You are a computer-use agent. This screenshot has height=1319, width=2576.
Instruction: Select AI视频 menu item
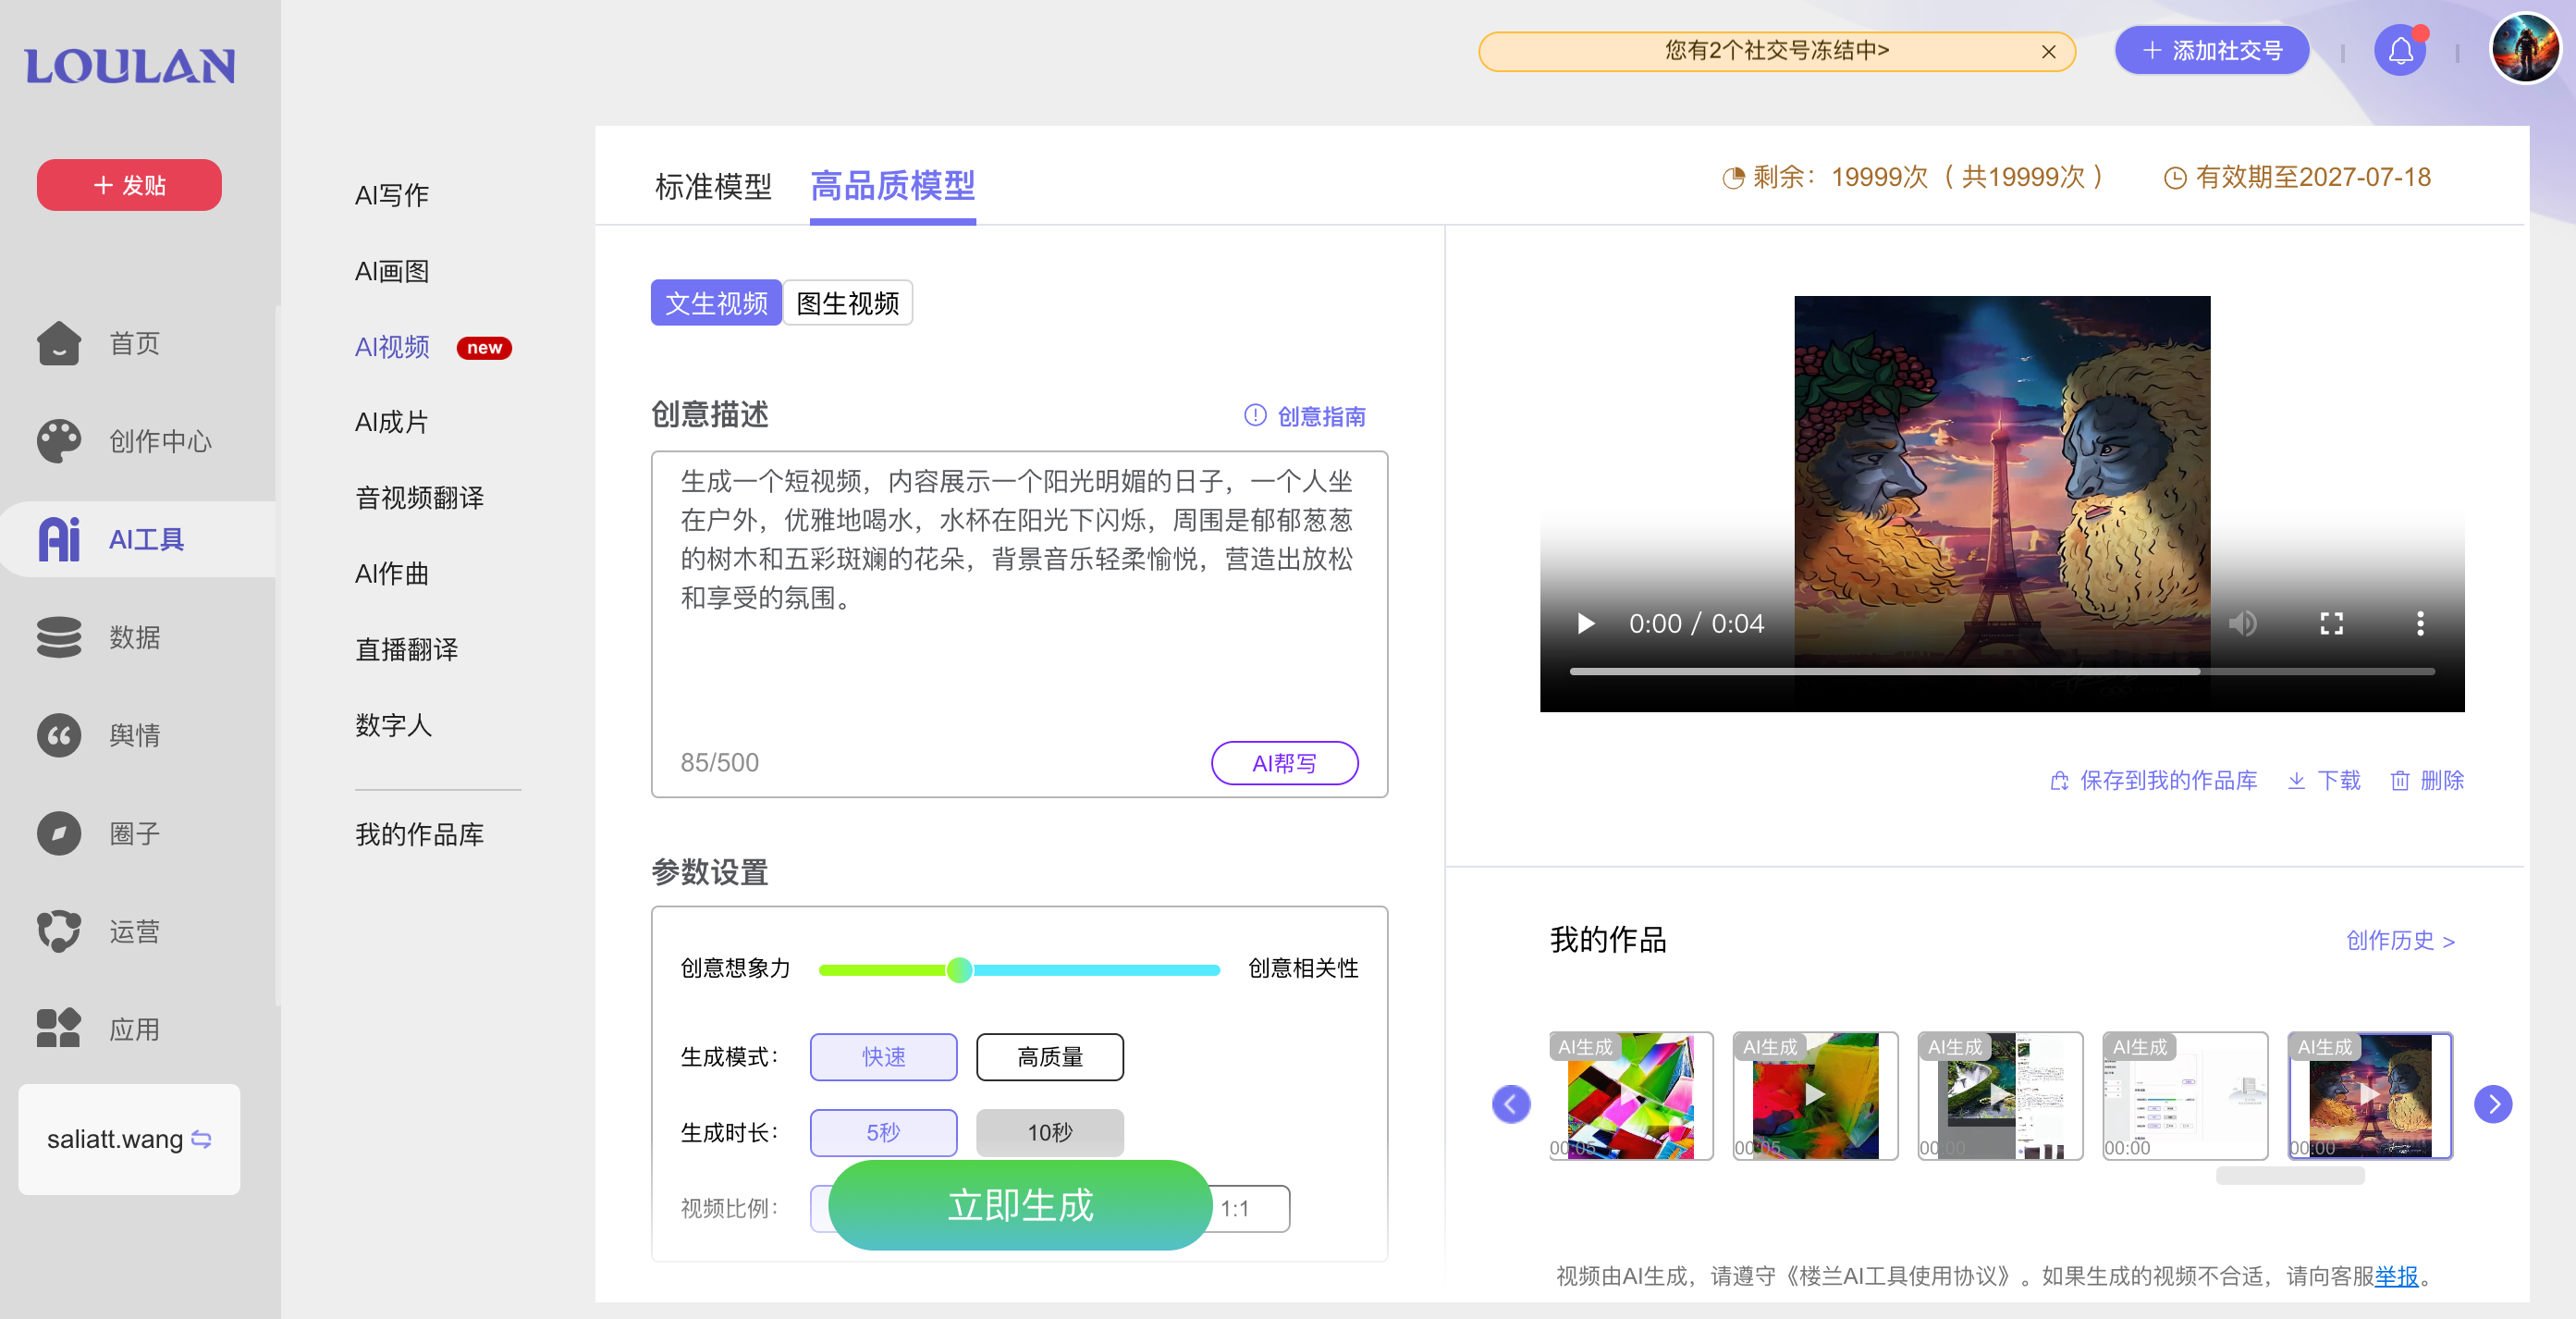coord(392,347)
